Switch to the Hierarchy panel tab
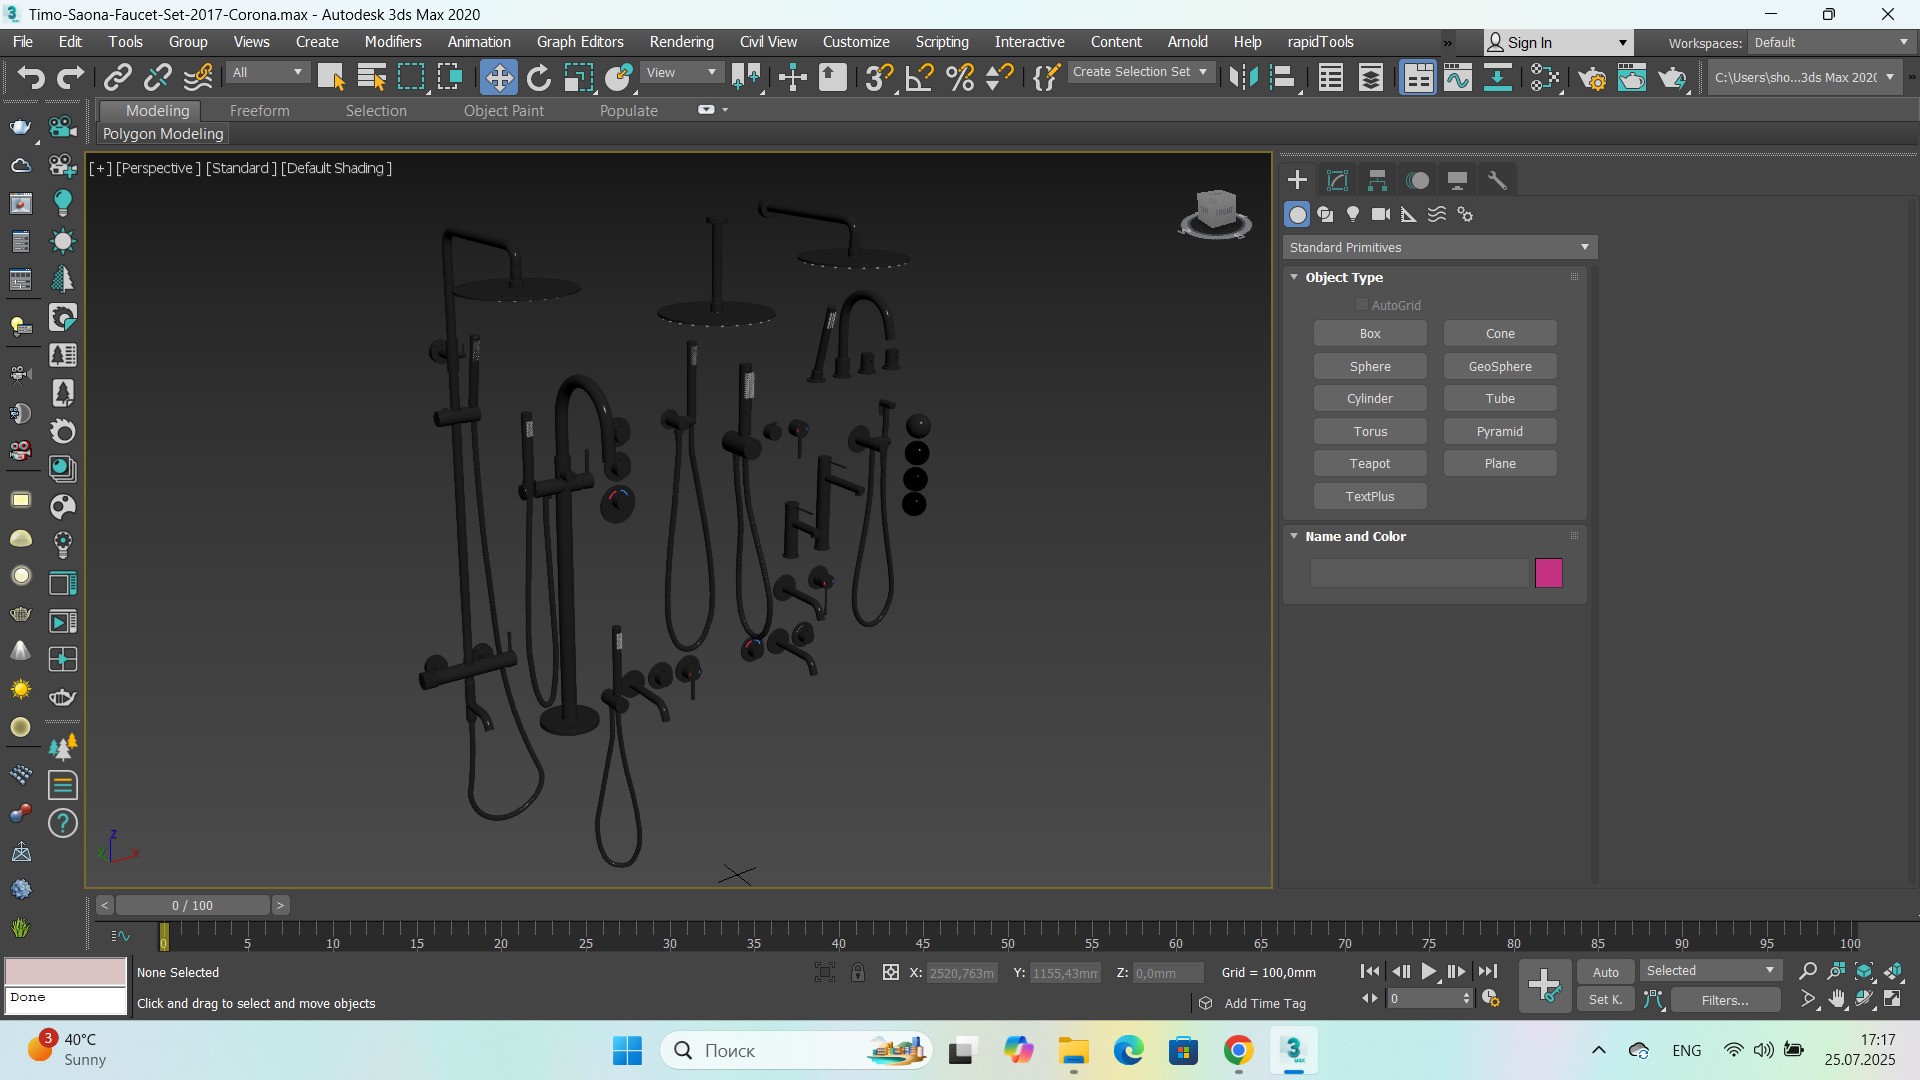This screenshot has height=1080, width=1920. coord(1377,180)
